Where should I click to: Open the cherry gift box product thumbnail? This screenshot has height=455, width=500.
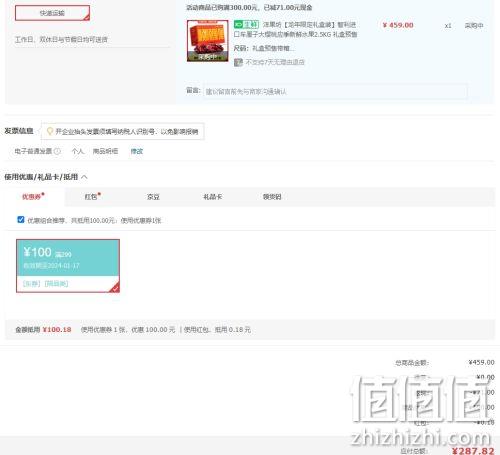tap(208, 41)
